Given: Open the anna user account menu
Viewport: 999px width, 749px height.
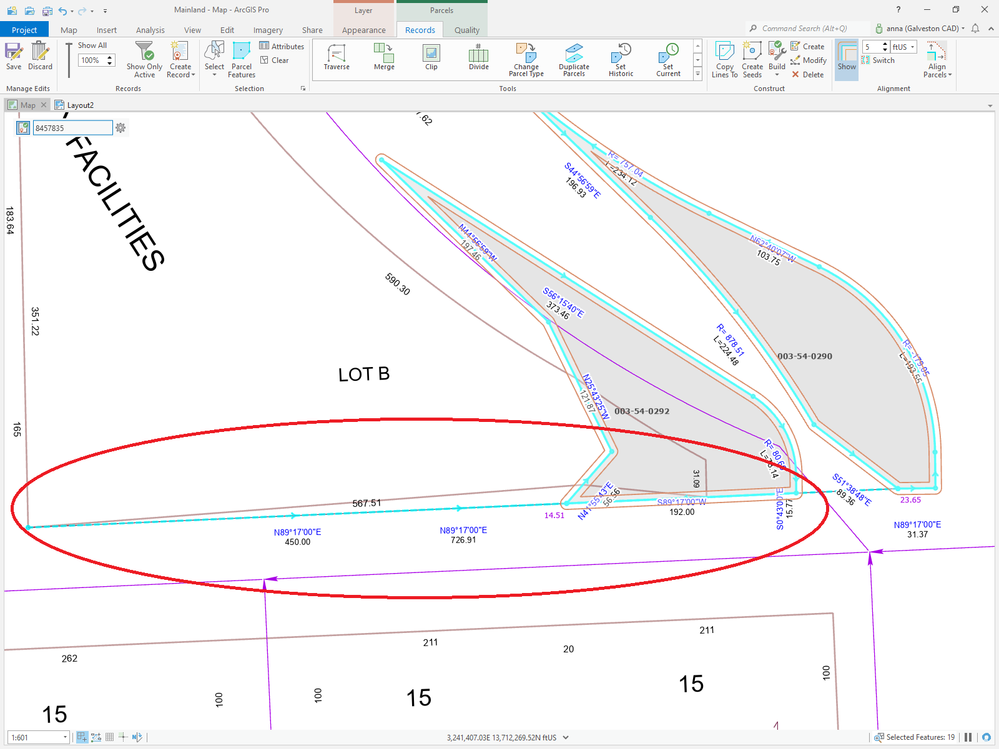Looking at the screenshot, I should pos(919,28).
